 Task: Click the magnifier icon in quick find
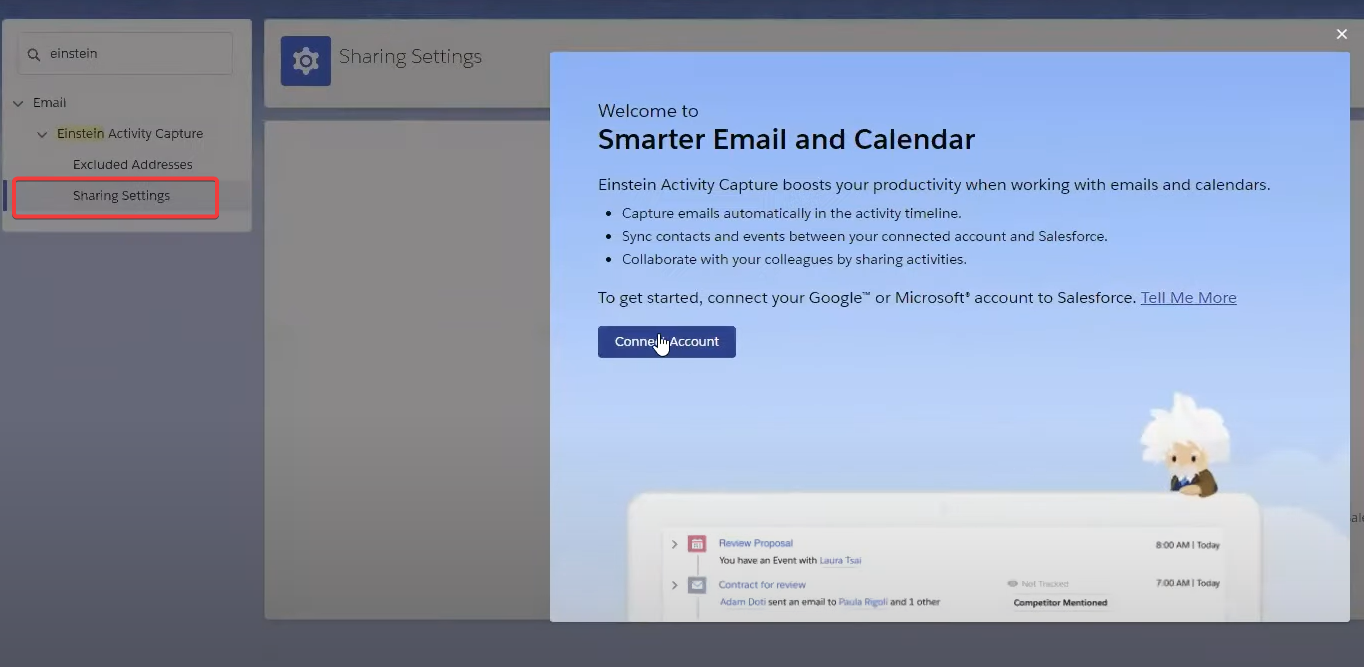click(34, 55)
